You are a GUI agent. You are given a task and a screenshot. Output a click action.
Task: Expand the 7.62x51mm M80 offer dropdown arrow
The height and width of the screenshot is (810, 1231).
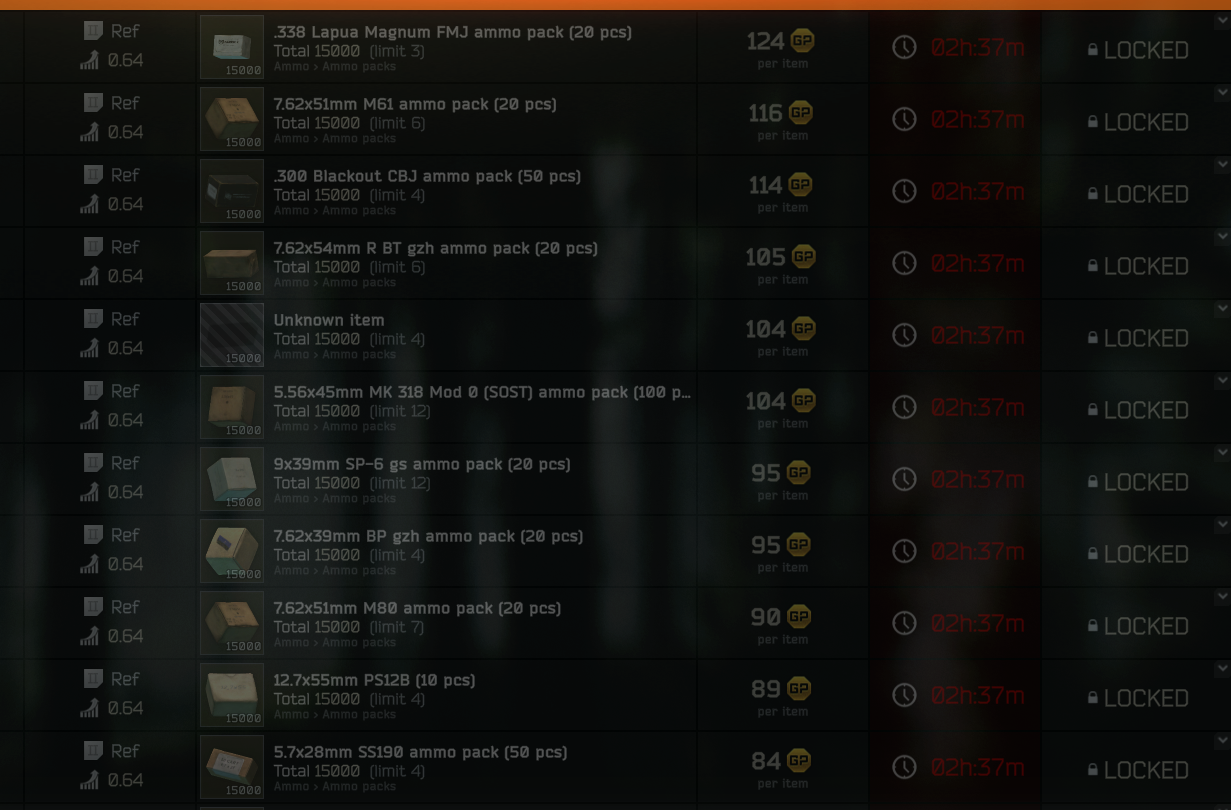1222,597
